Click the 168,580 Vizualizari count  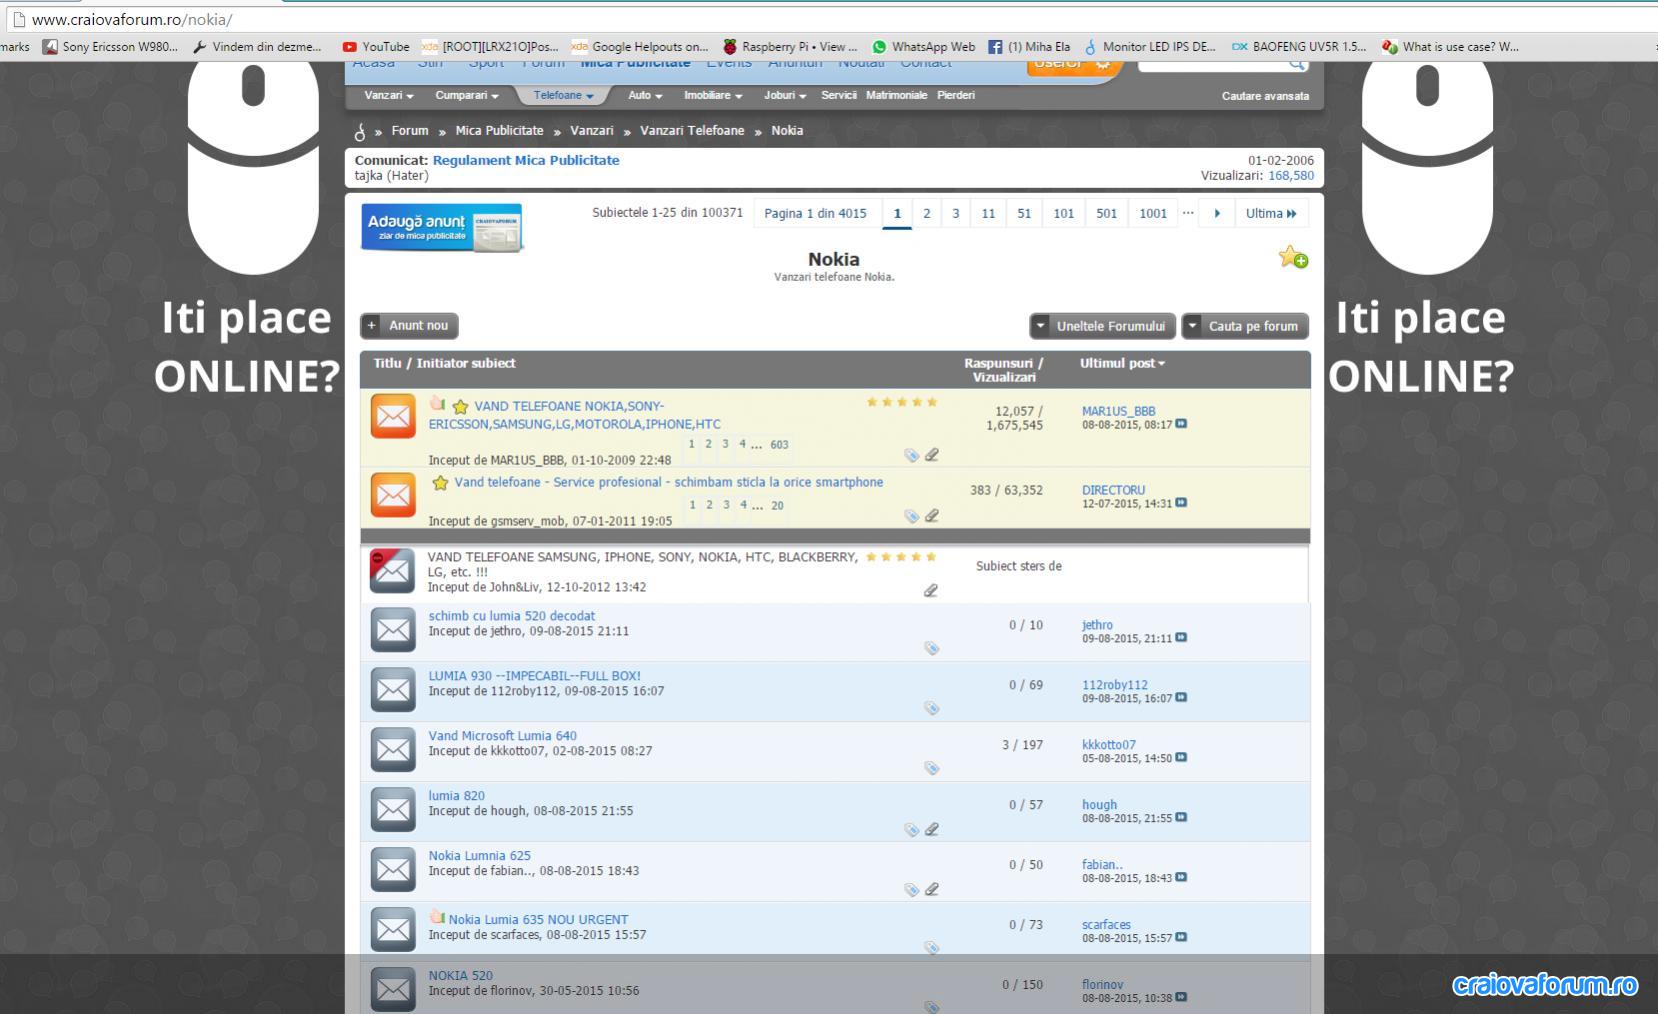pos(1291,175)
